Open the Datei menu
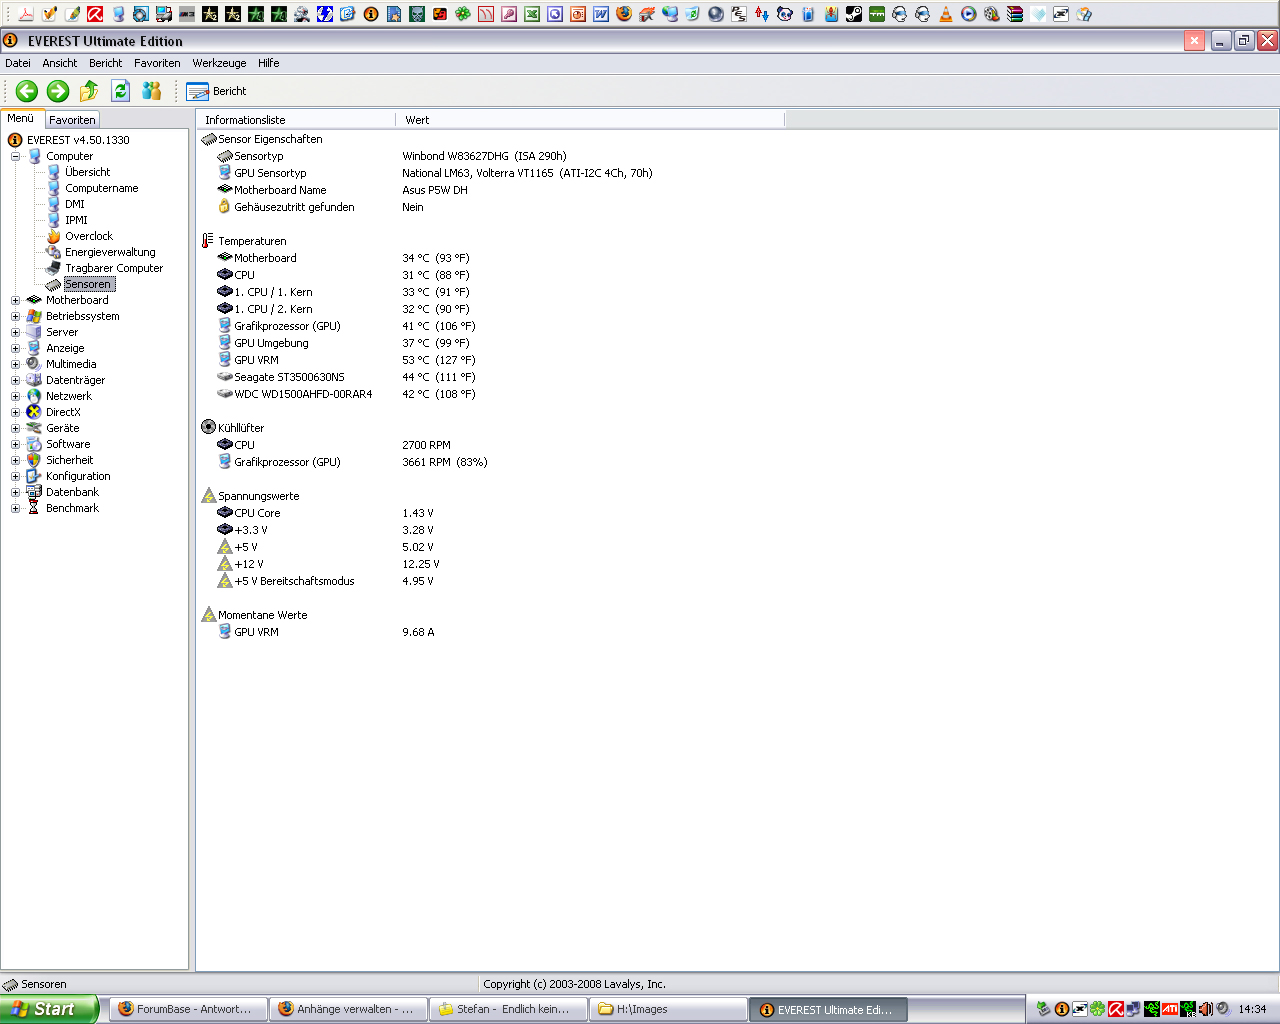The image size is (1280, 1024). tap(18, 63)
